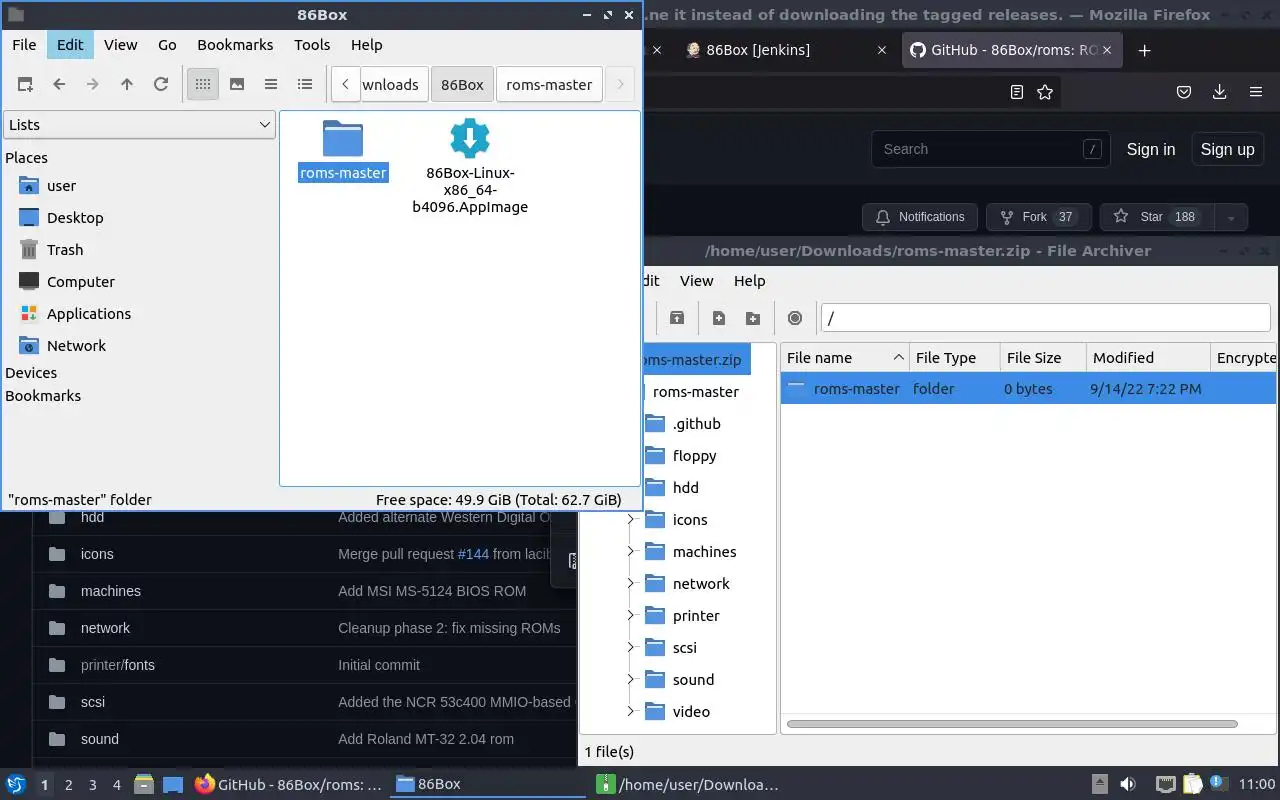
Task: Open Edit menu in 86Box window
Action: (x=70, y=45)
